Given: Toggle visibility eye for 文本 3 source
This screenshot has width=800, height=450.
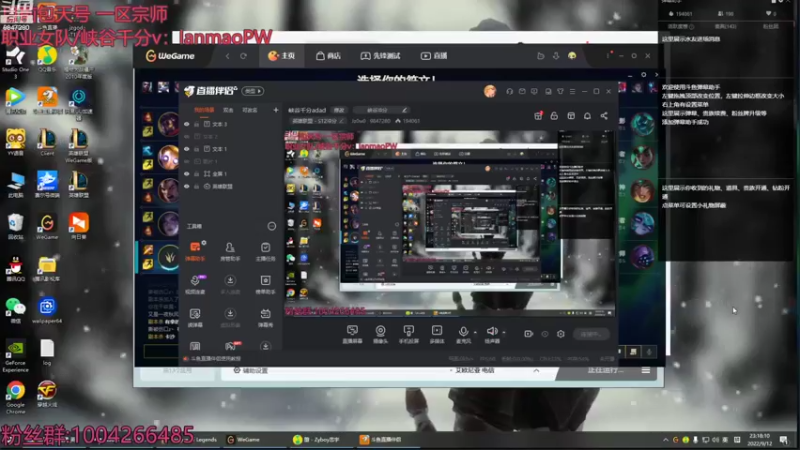Looking at the screenshot, I should (x=187, y=124).
